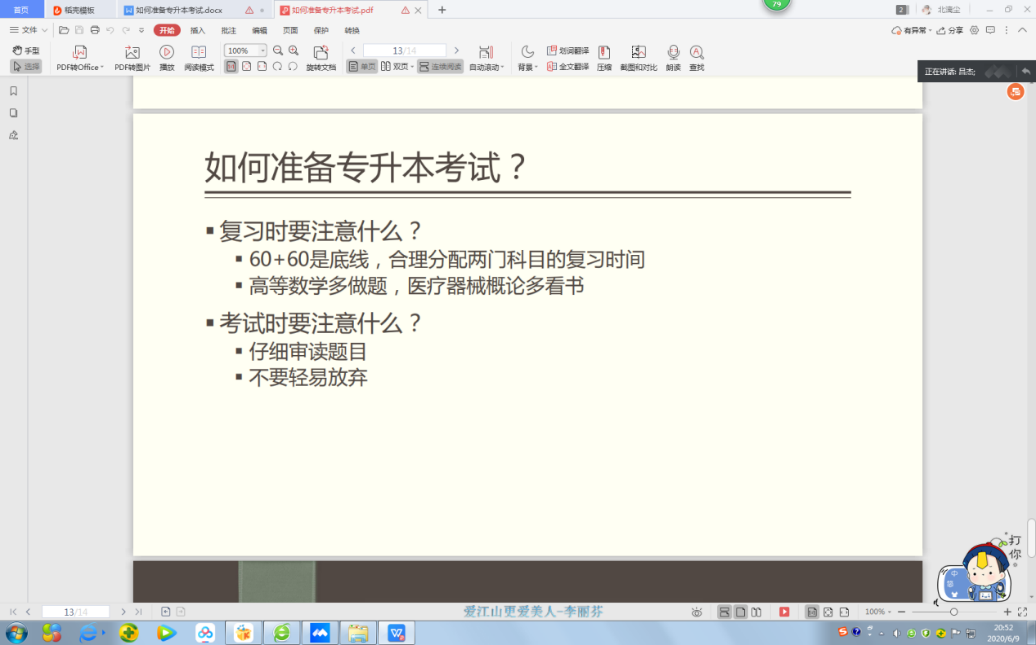Start 朗读 read-aloud
Screen dimensions: 1036x645
[673, 58]
